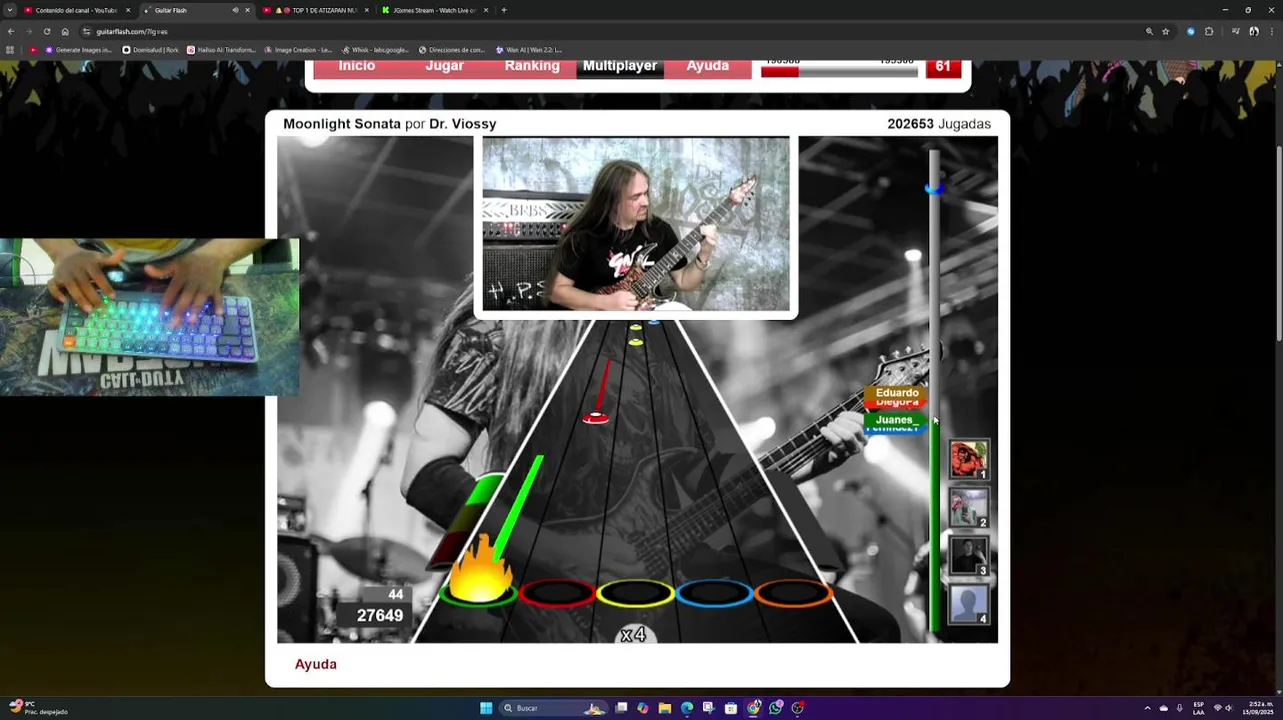Expand the tab search dropdown
Viewport: 1283px width, 720px height.
(x=10, y=10)
